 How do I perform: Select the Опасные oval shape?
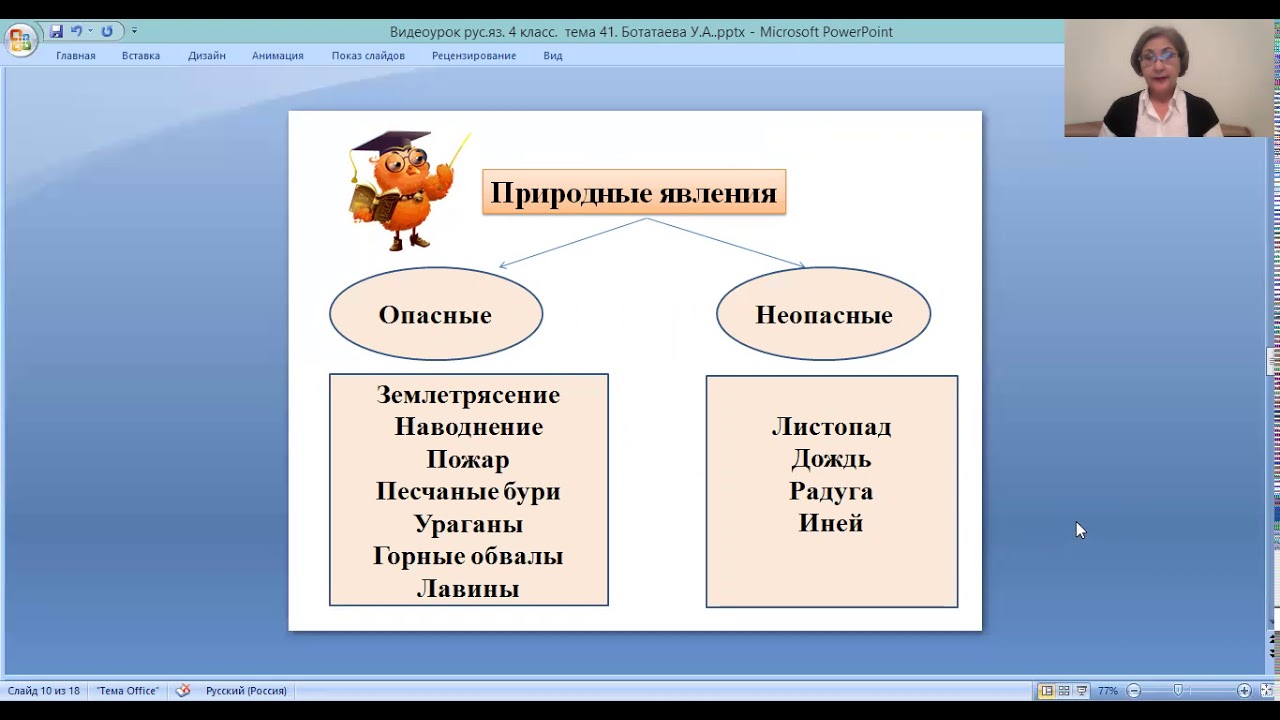(436, 314)
